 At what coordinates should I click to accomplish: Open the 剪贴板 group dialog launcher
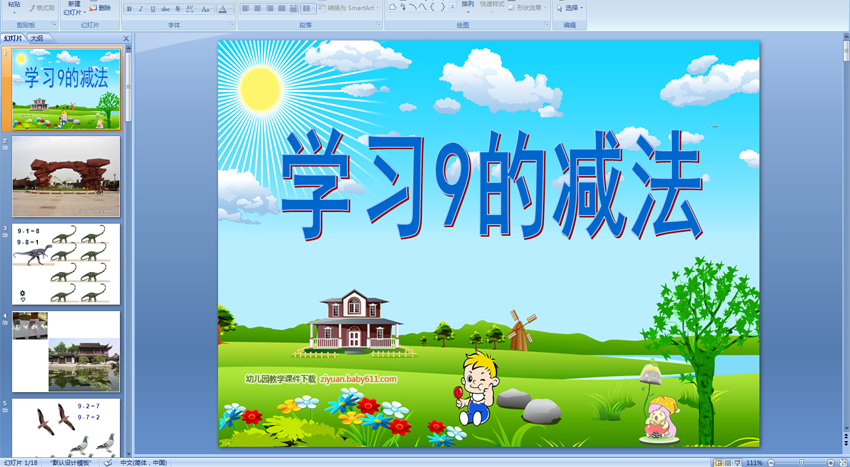54,25
